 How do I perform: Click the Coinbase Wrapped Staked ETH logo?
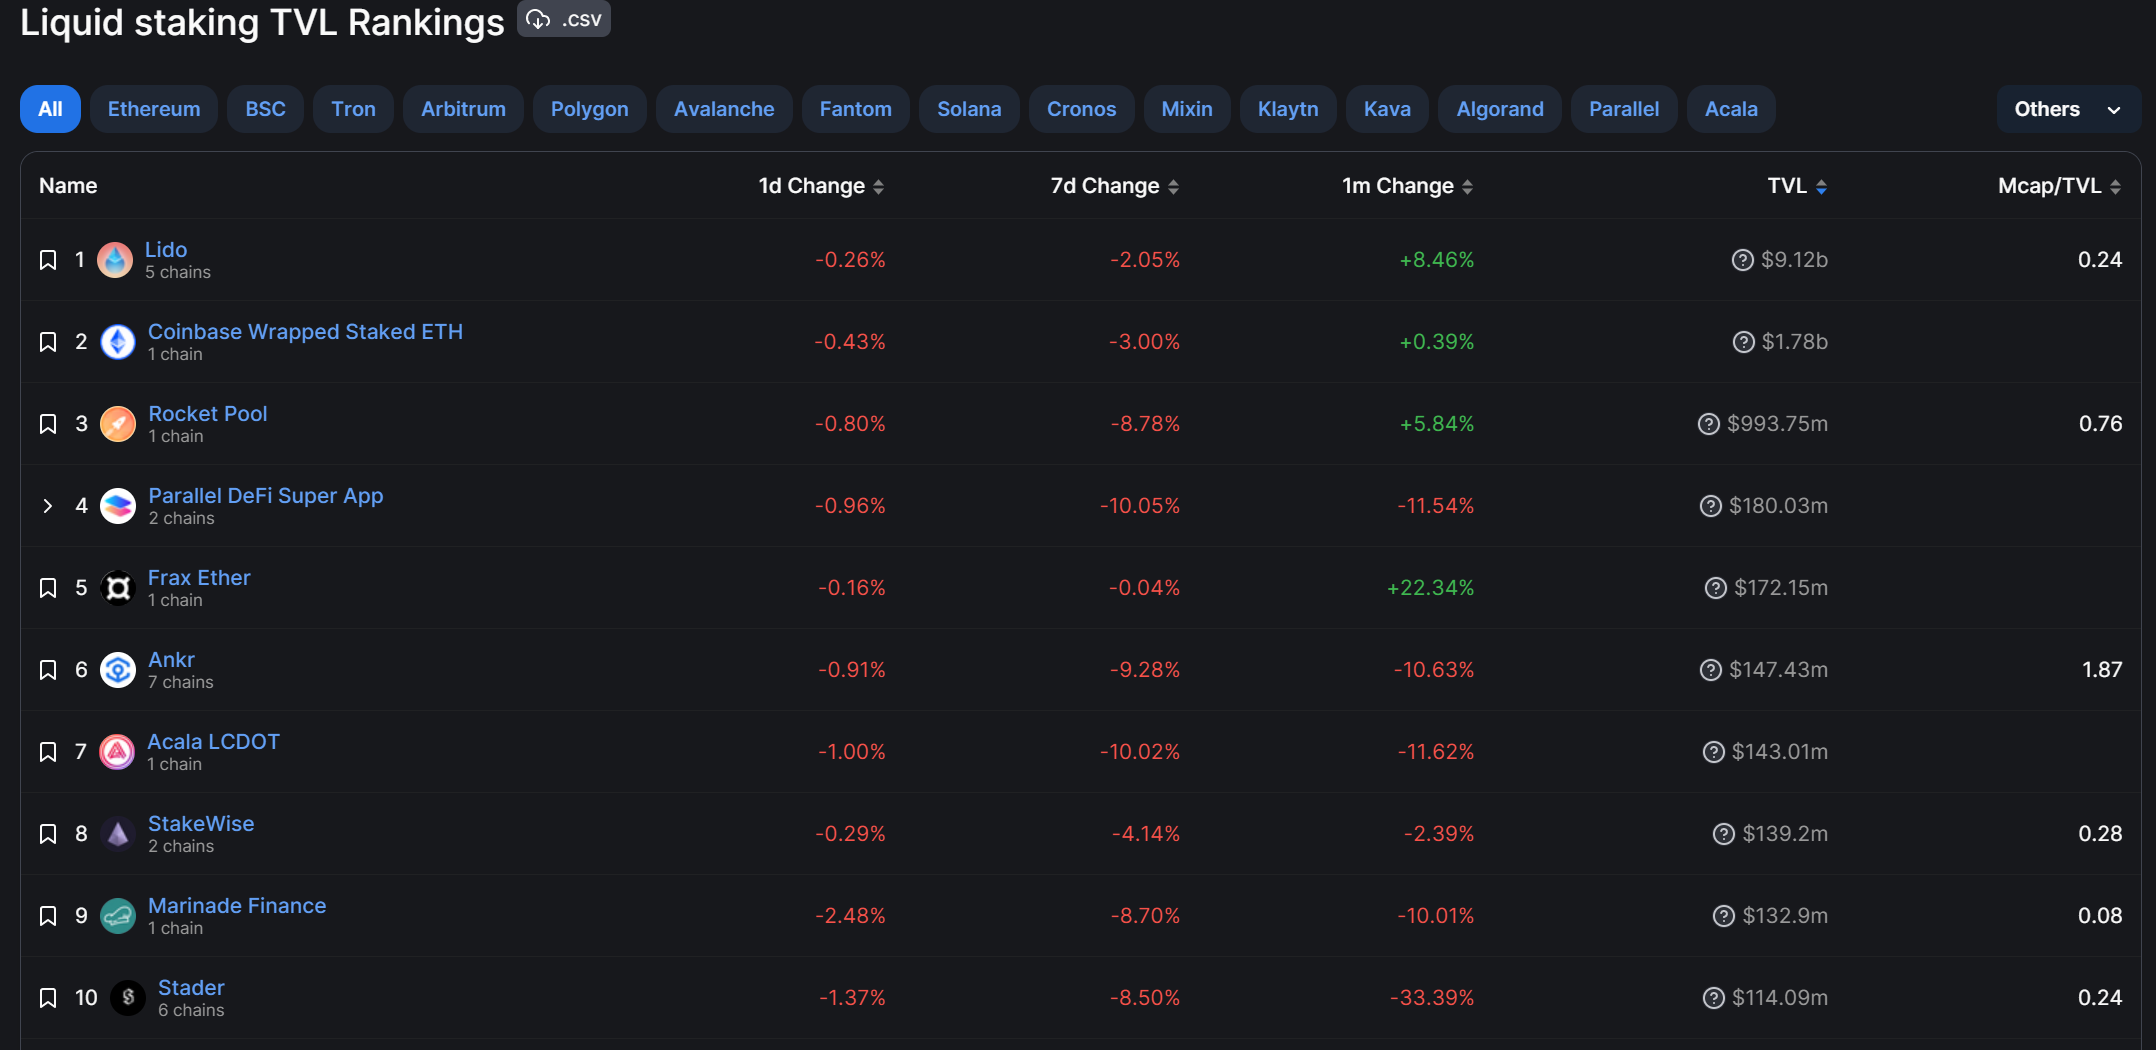point(118,342)
